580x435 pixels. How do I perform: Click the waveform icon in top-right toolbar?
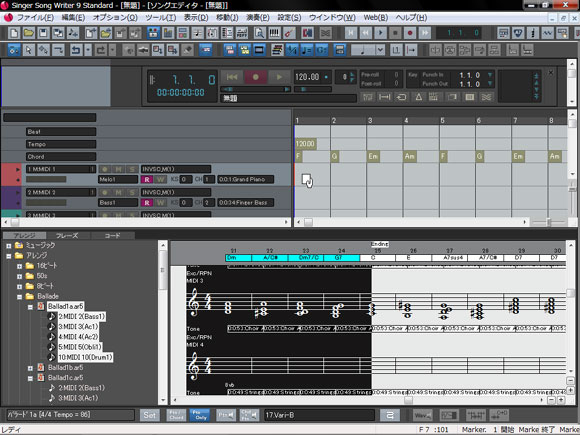pos(547,33)
